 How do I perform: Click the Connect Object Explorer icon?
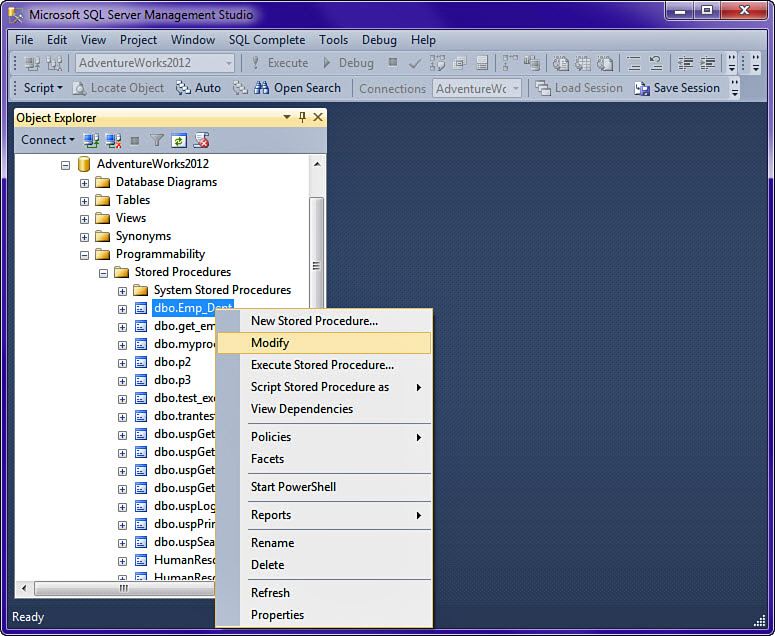coord(92,141)
